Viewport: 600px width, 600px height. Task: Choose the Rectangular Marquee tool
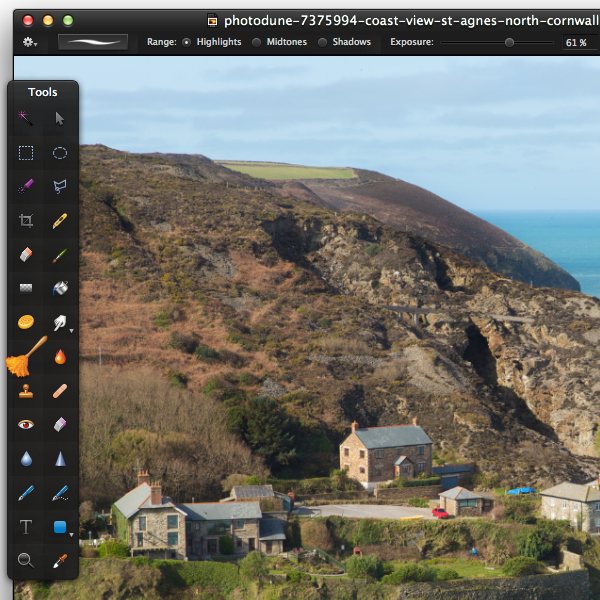(x=26, y=153)
